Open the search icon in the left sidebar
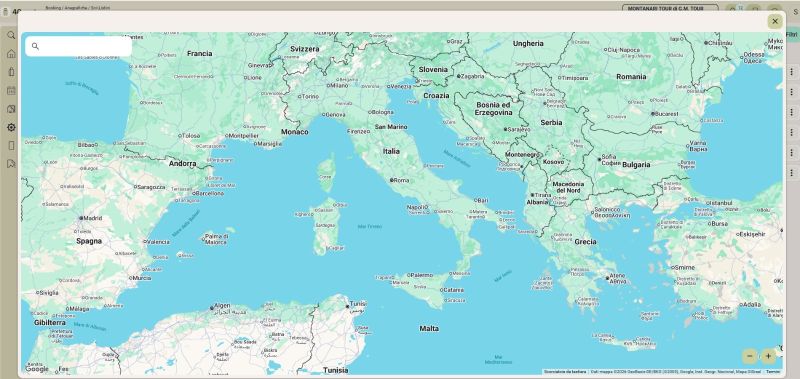800x379 pixels. (x=11, y=35)
